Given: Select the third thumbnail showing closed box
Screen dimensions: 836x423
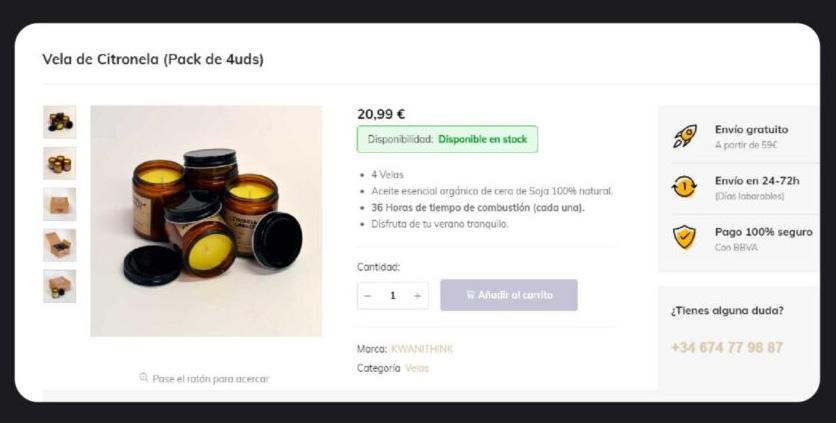Looking at the screenshot, I should coord(59,204).
